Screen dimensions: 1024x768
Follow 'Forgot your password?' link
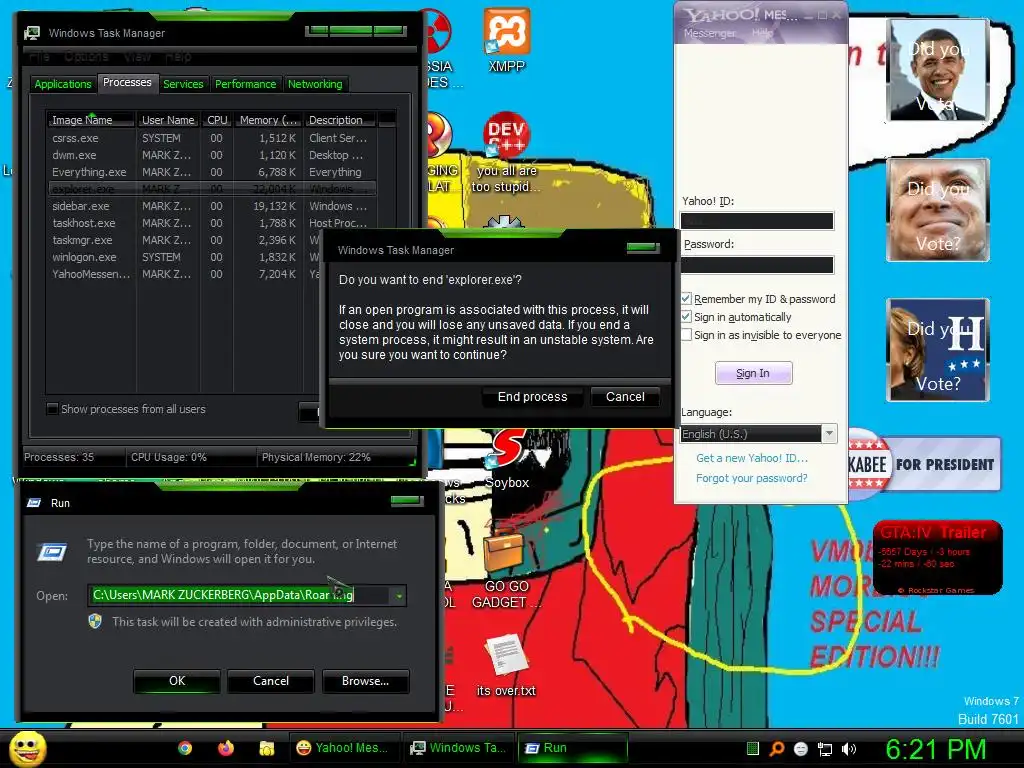click(x=752, y=478)
